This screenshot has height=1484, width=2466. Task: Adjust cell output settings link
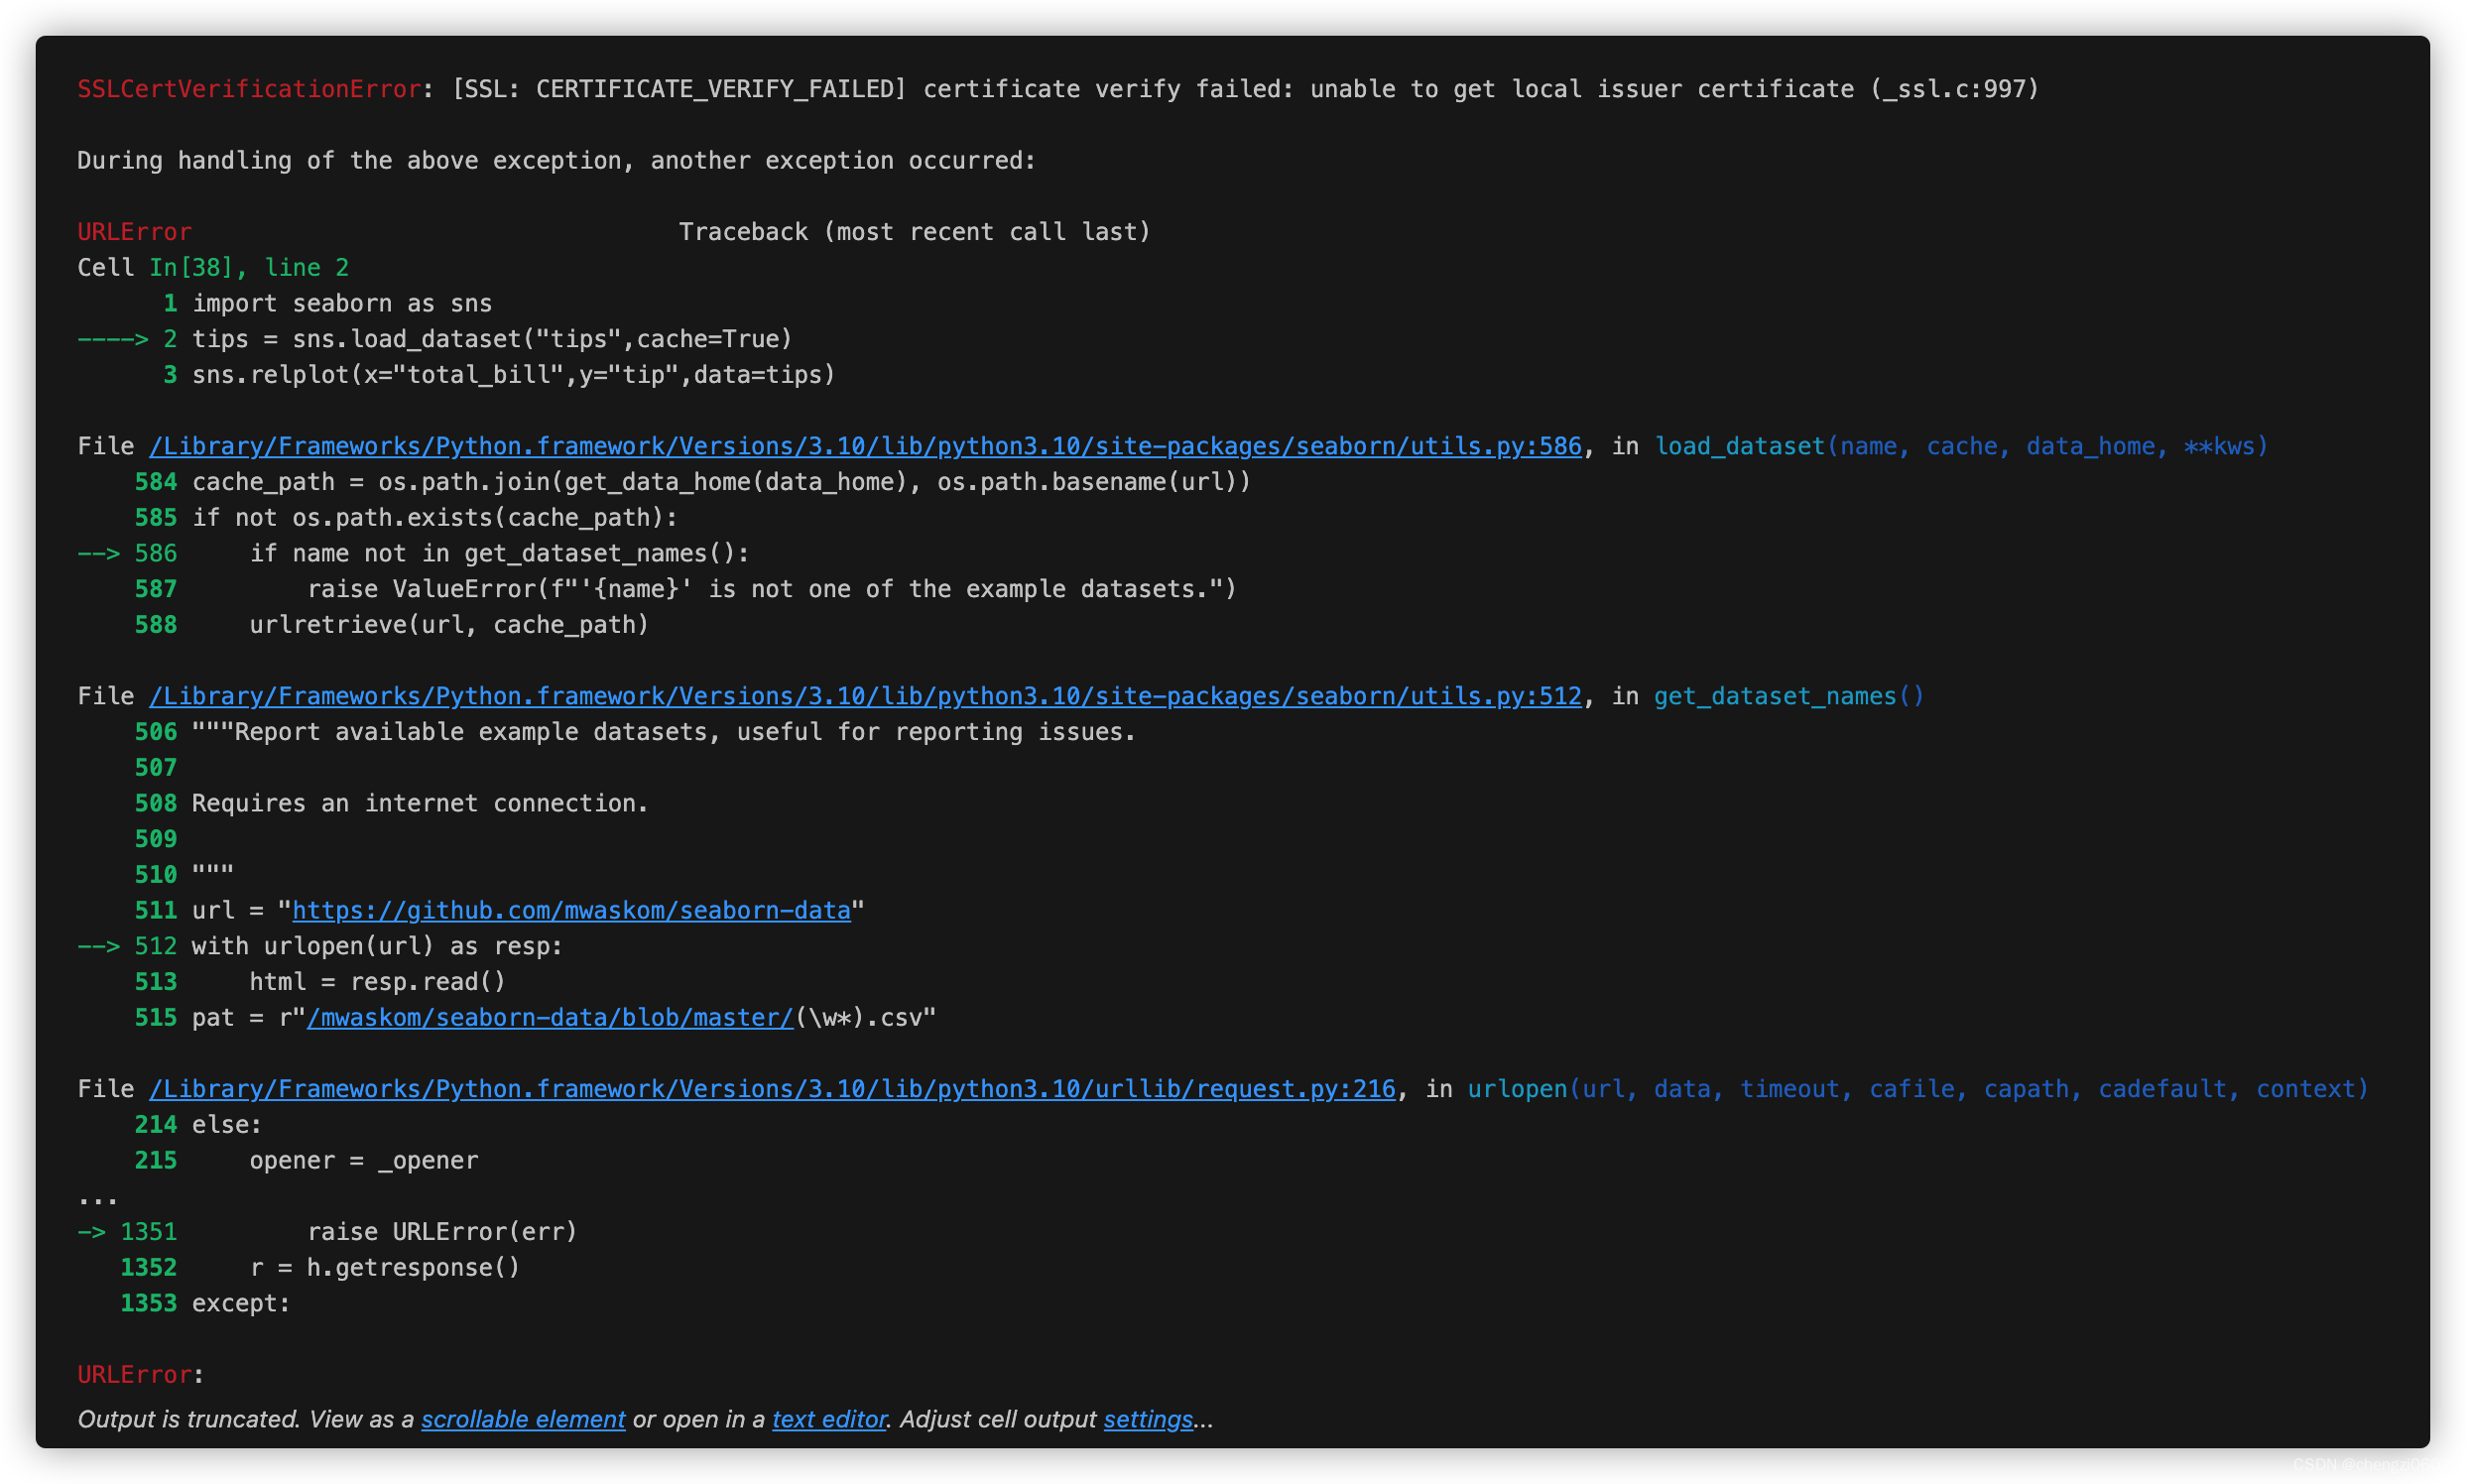click(1148, 1419)
